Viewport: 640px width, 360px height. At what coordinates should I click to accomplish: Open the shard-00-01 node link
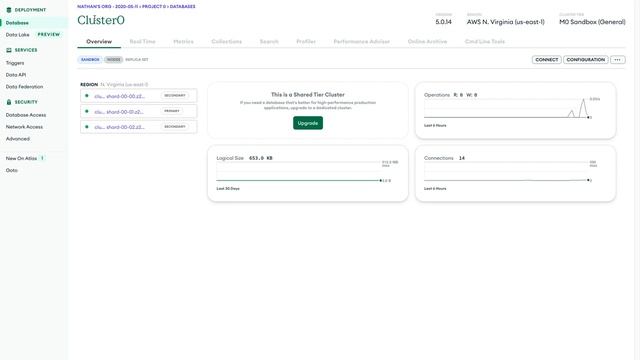(x=119, y=112)
